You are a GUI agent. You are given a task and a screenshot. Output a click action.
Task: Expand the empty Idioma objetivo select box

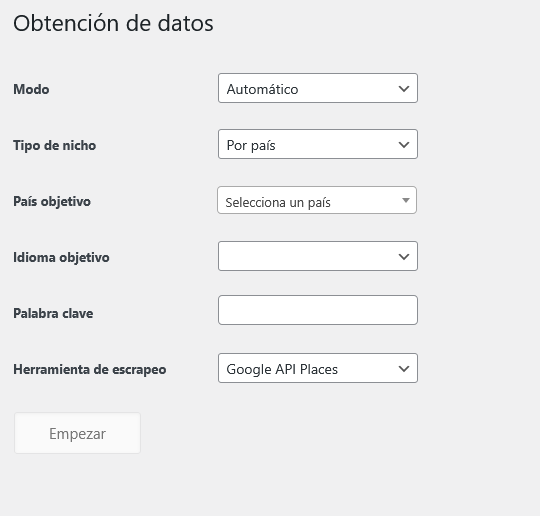[318, 256]
